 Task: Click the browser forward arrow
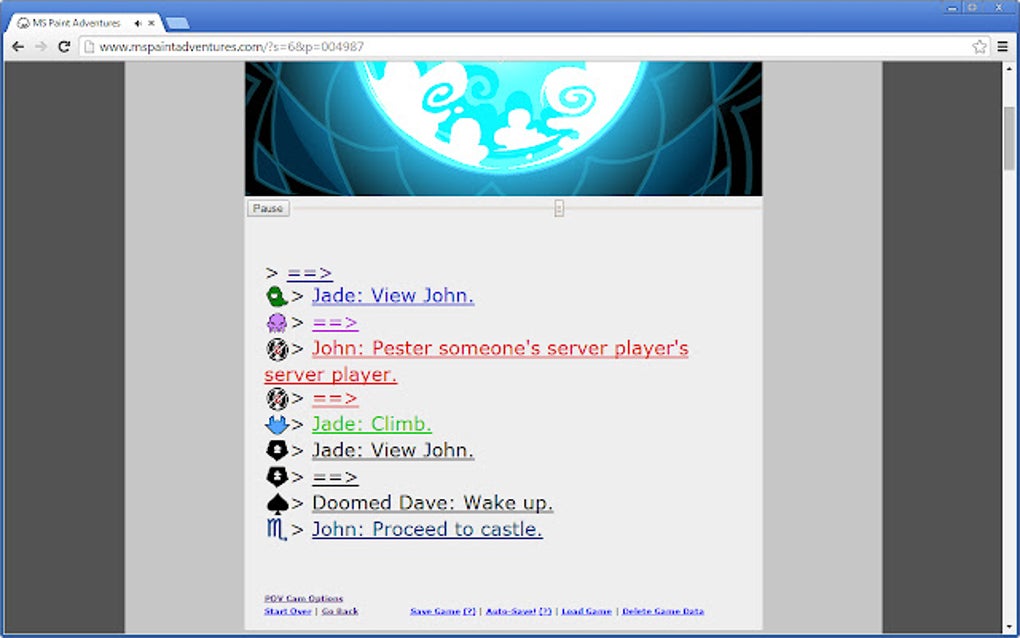click(x=41, y=47)
